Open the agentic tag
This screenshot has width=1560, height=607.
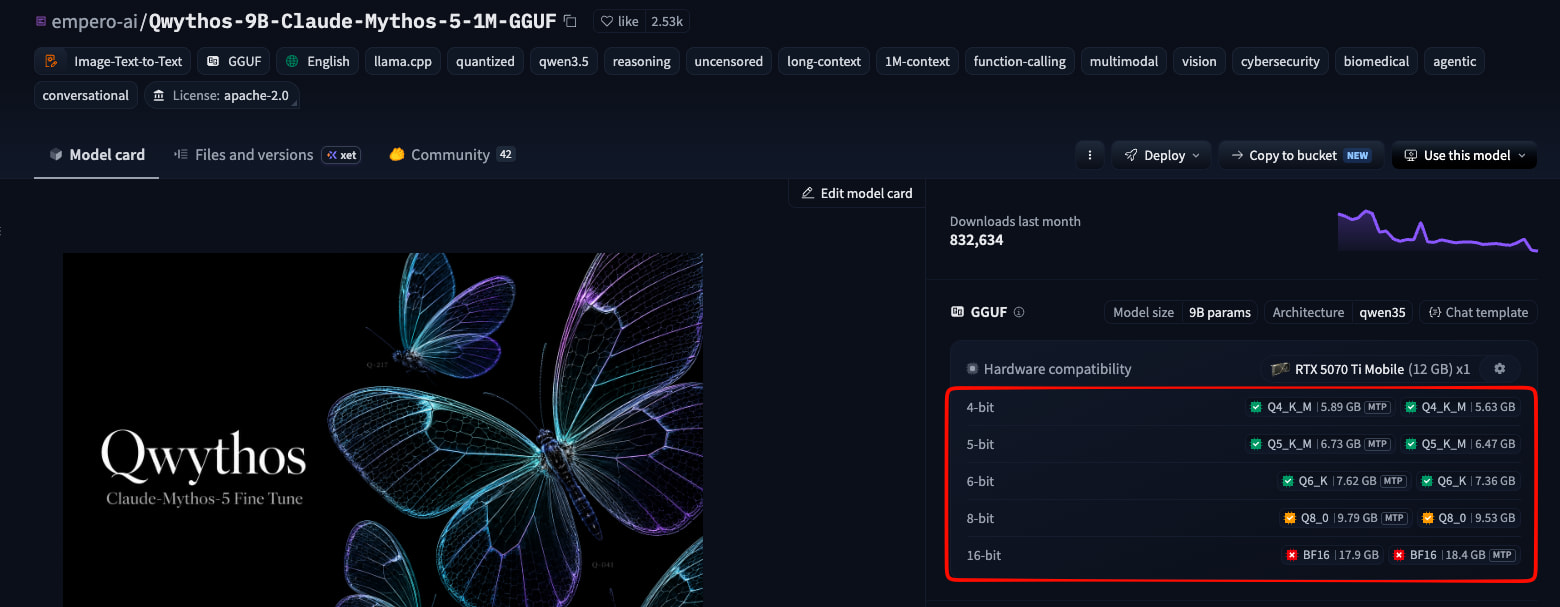pyautogui.click(x=1454, y=61)
